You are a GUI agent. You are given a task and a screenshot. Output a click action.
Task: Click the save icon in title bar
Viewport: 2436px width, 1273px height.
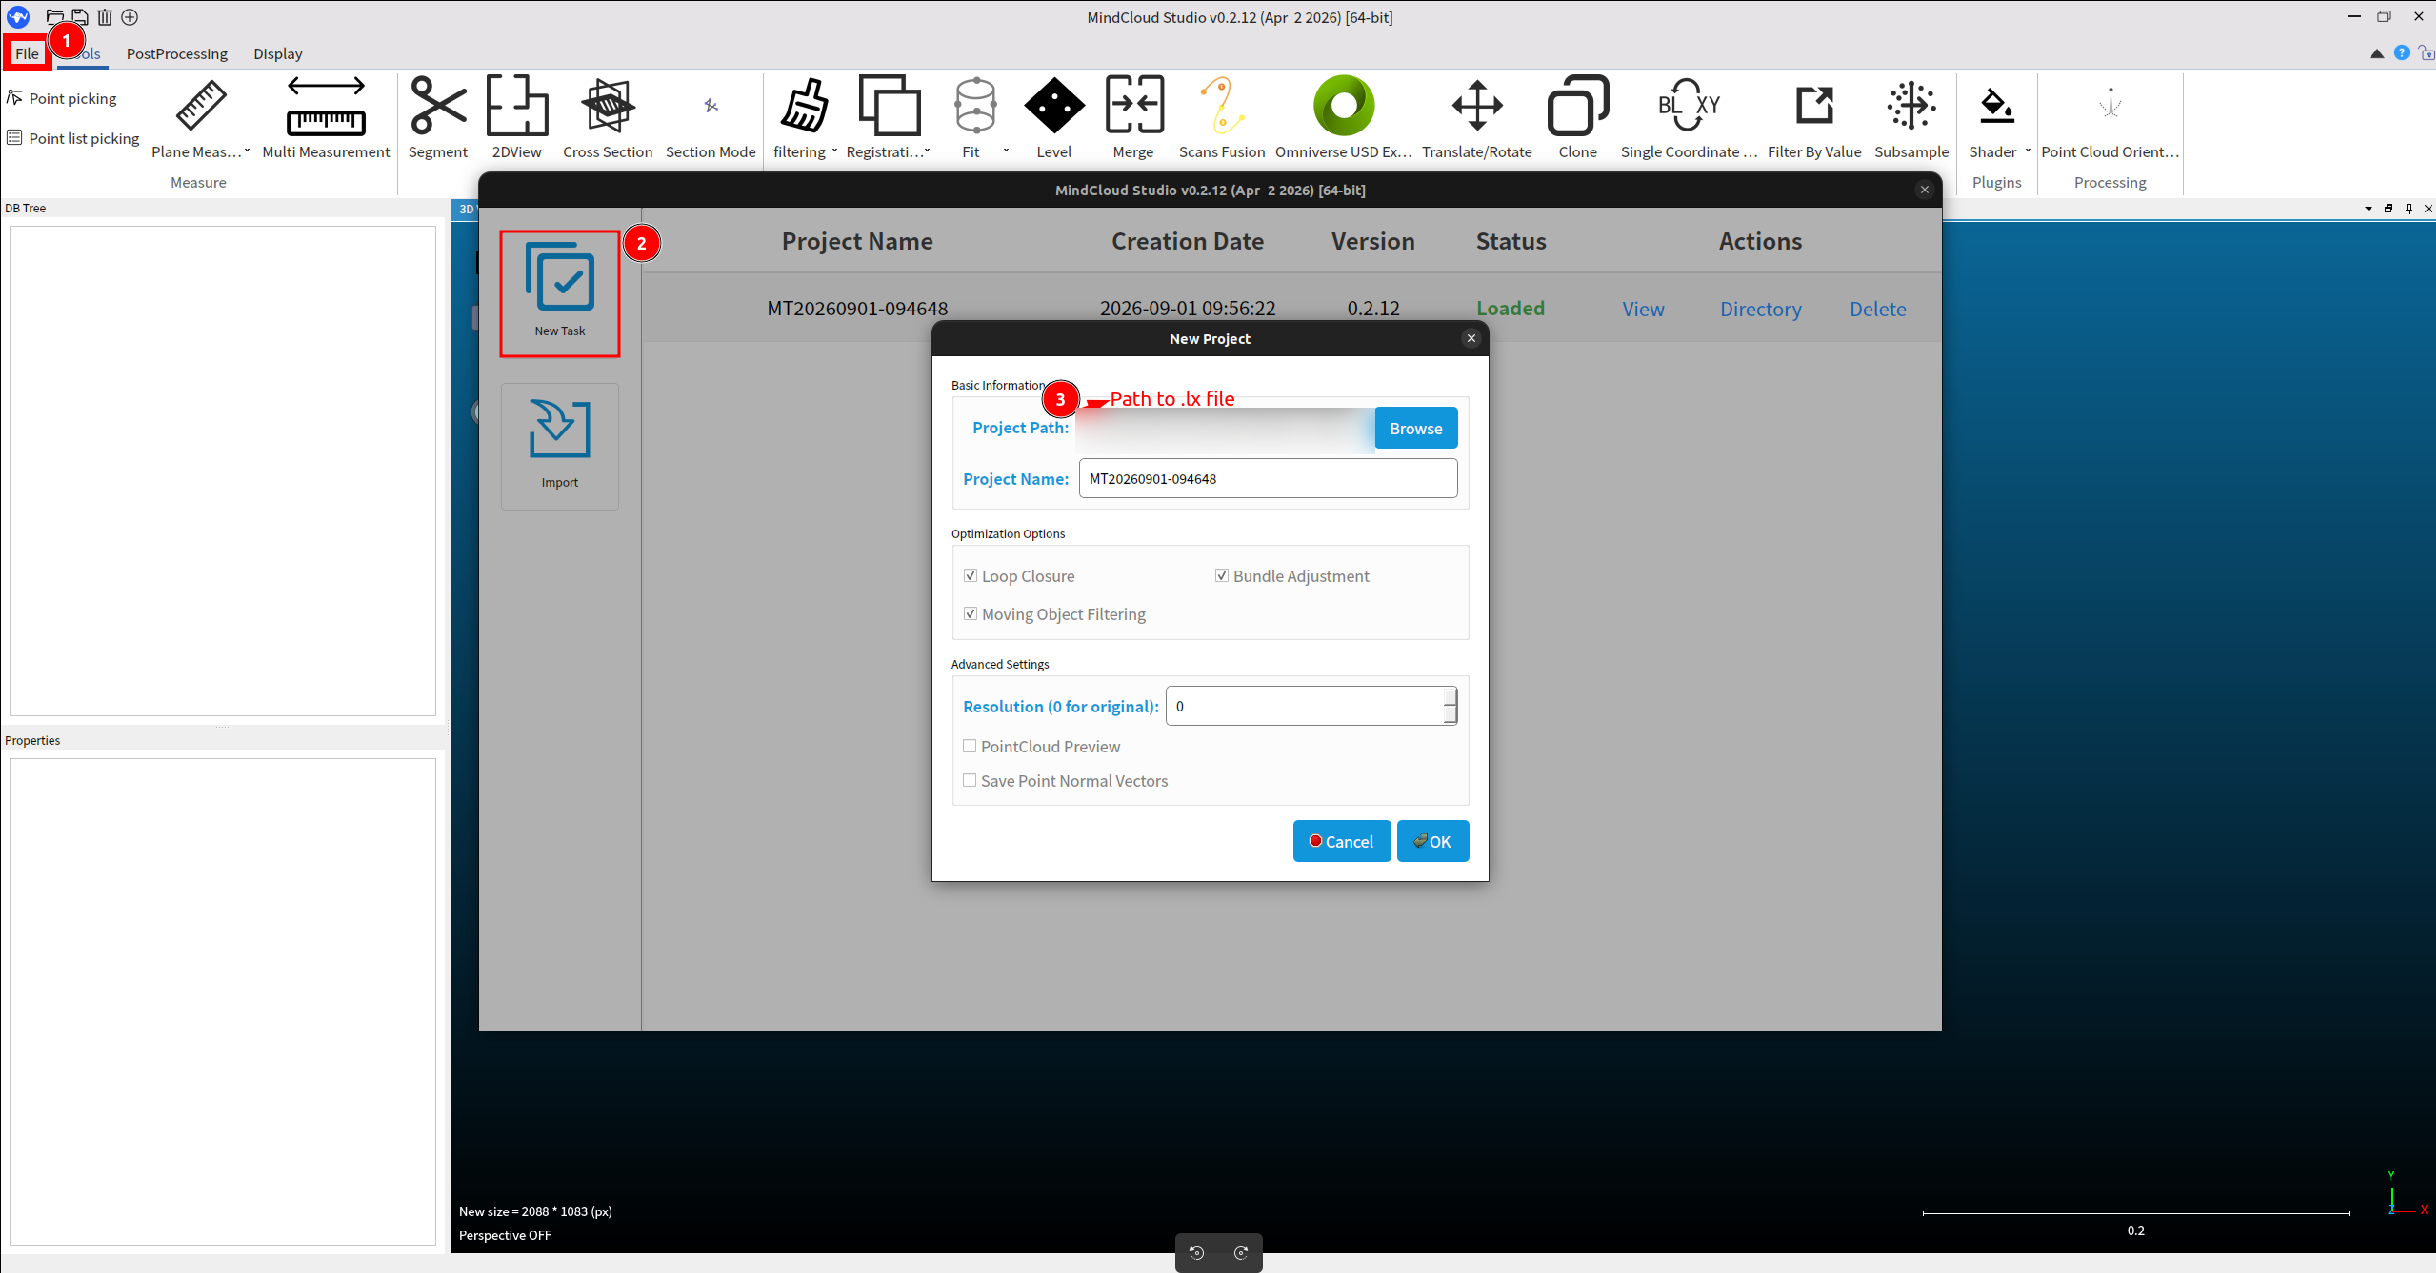[x=79, y=17]
